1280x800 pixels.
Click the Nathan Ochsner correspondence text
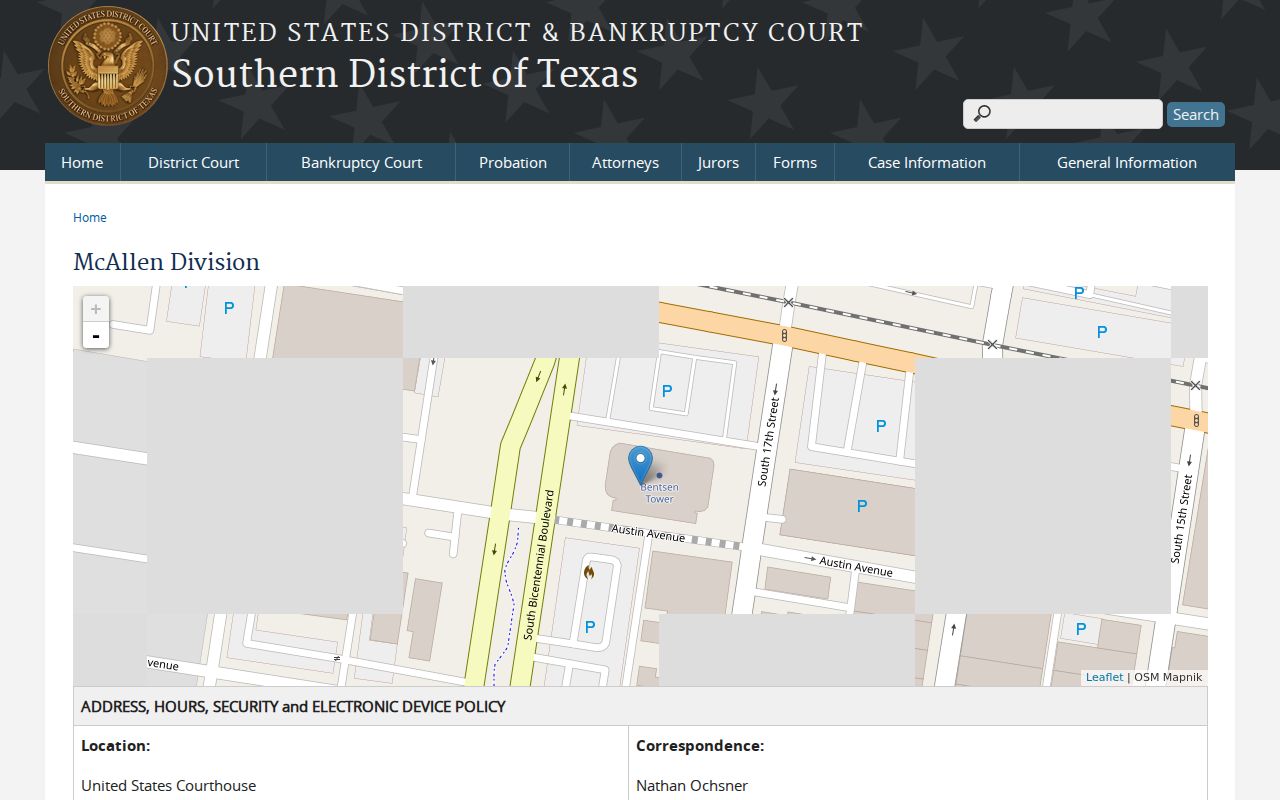point(692,785)
